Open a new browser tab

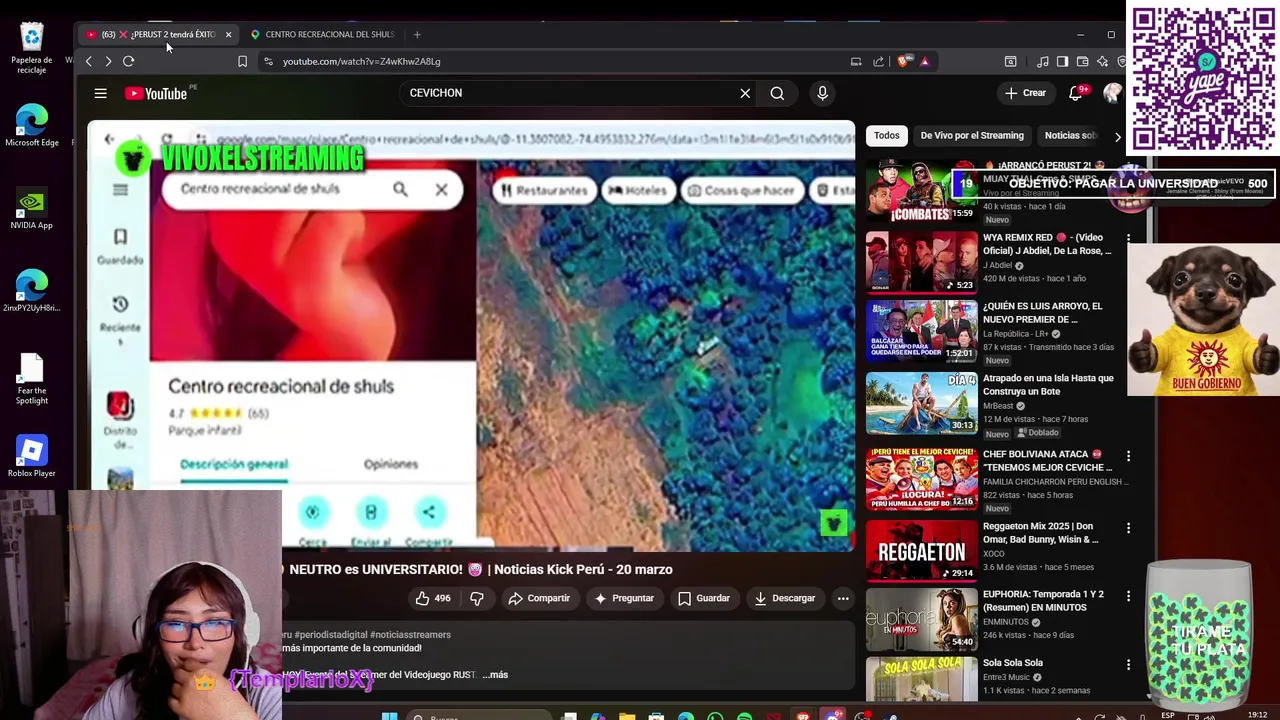point(417,34)
